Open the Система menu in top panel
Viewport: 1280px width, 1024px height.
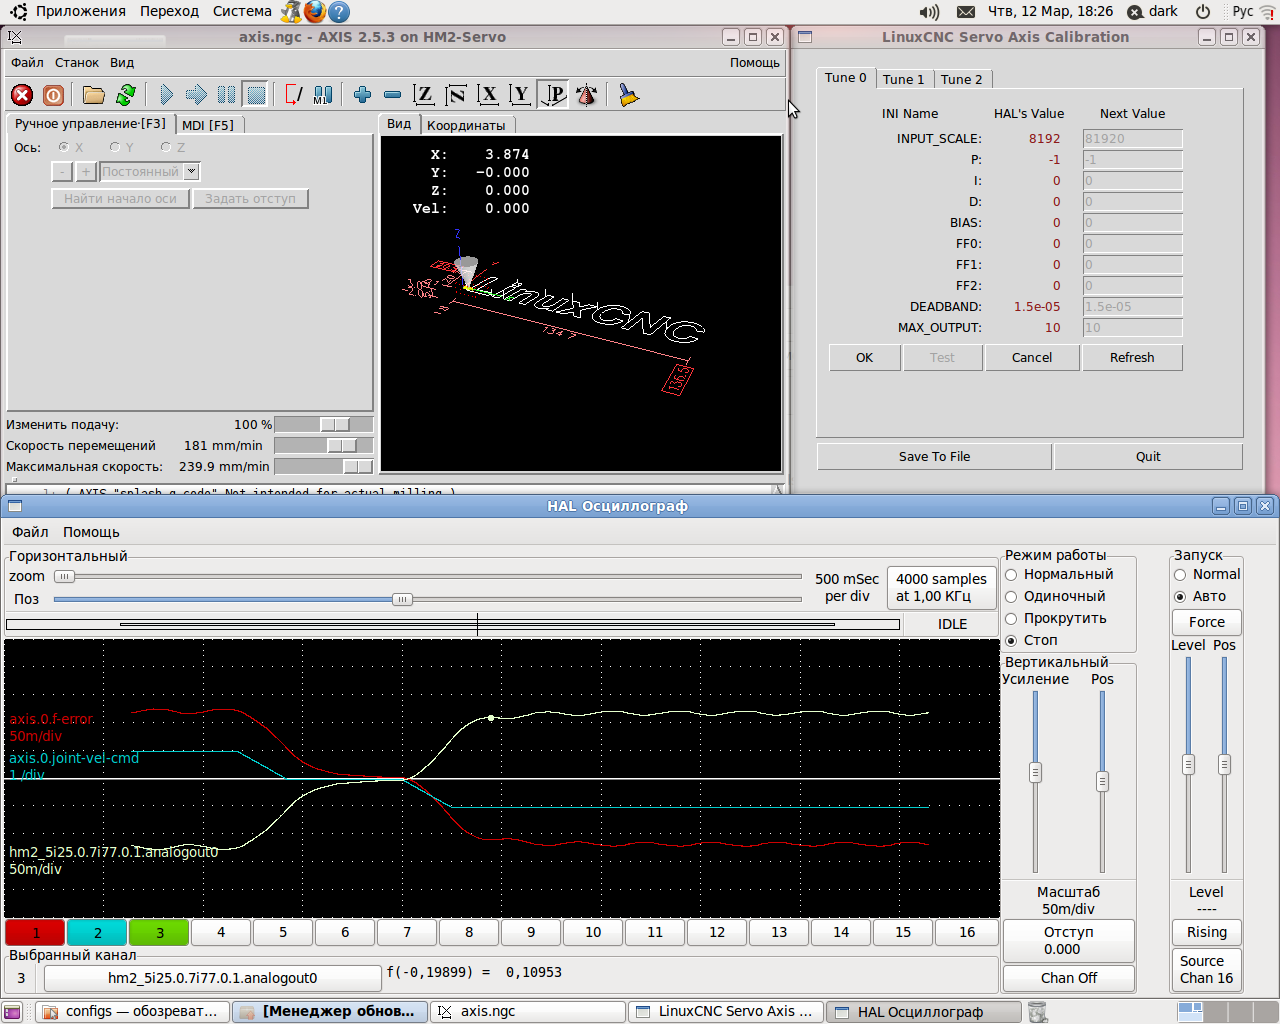[x=242, y=11]
